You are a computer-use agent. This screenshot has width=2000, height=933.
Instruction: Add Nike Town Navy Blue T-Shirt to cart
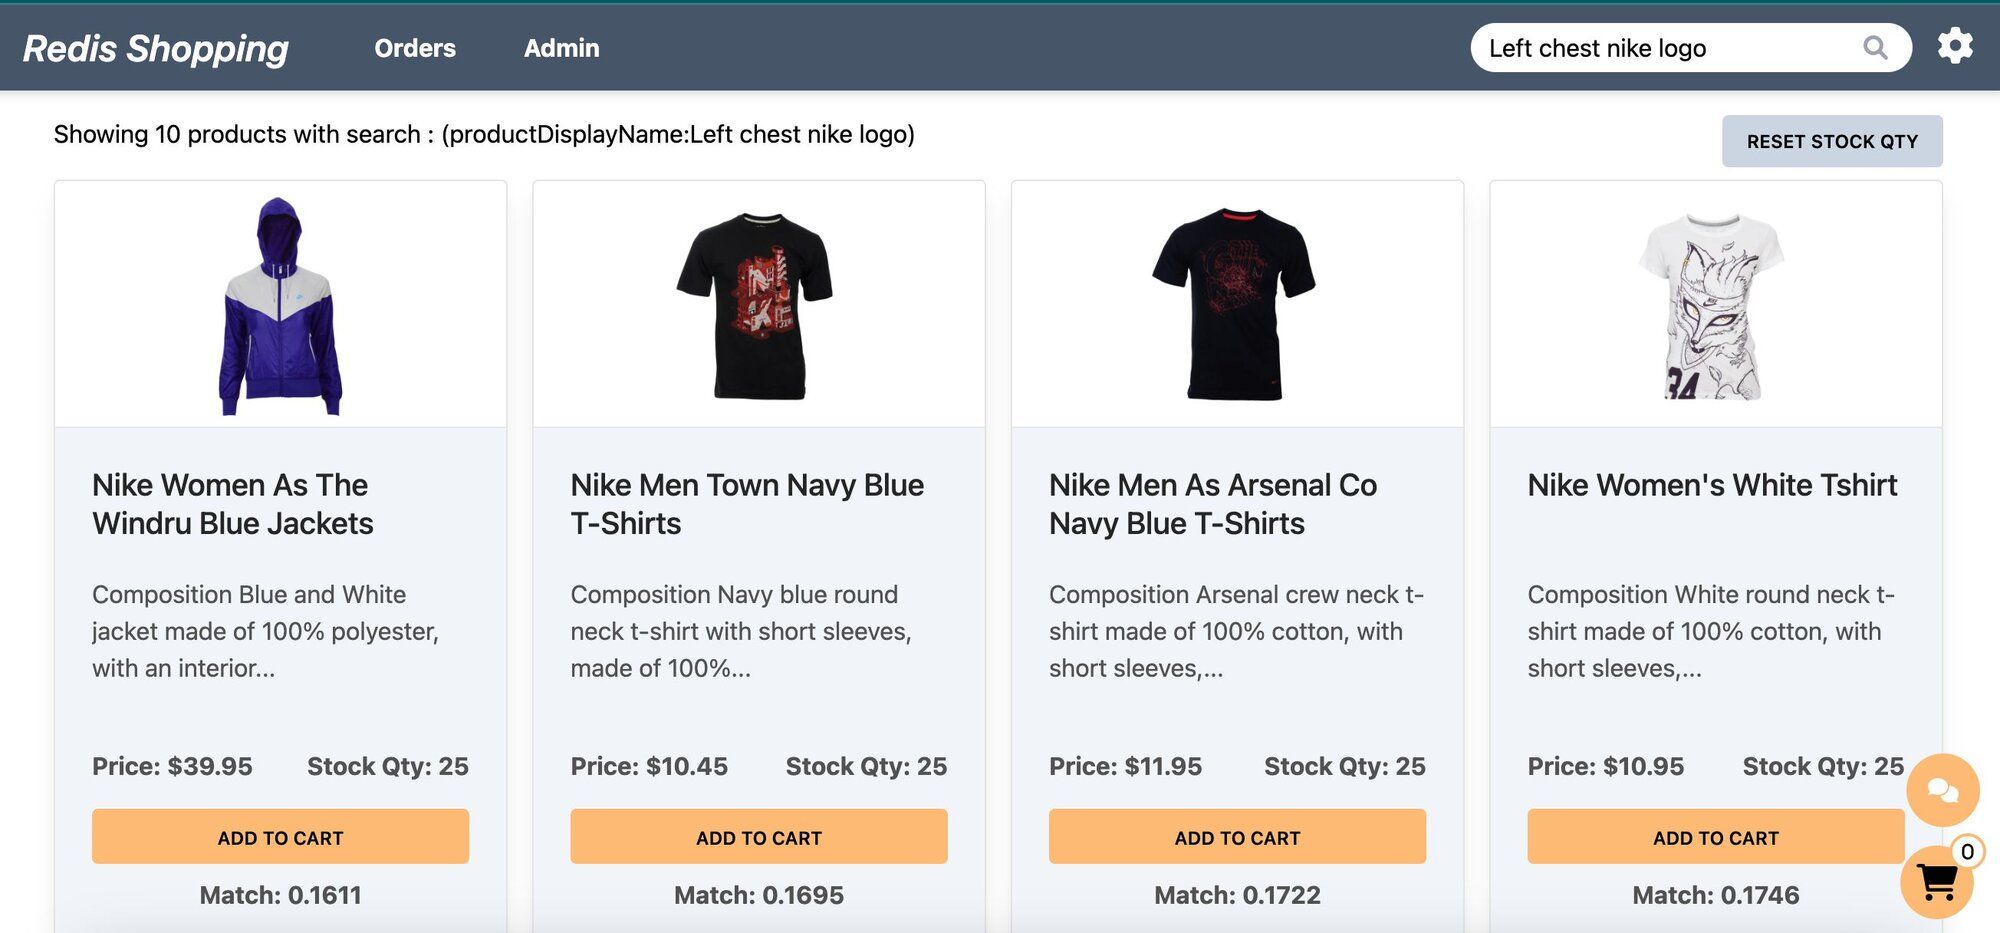pyautogui.click(x=758, y=837)
